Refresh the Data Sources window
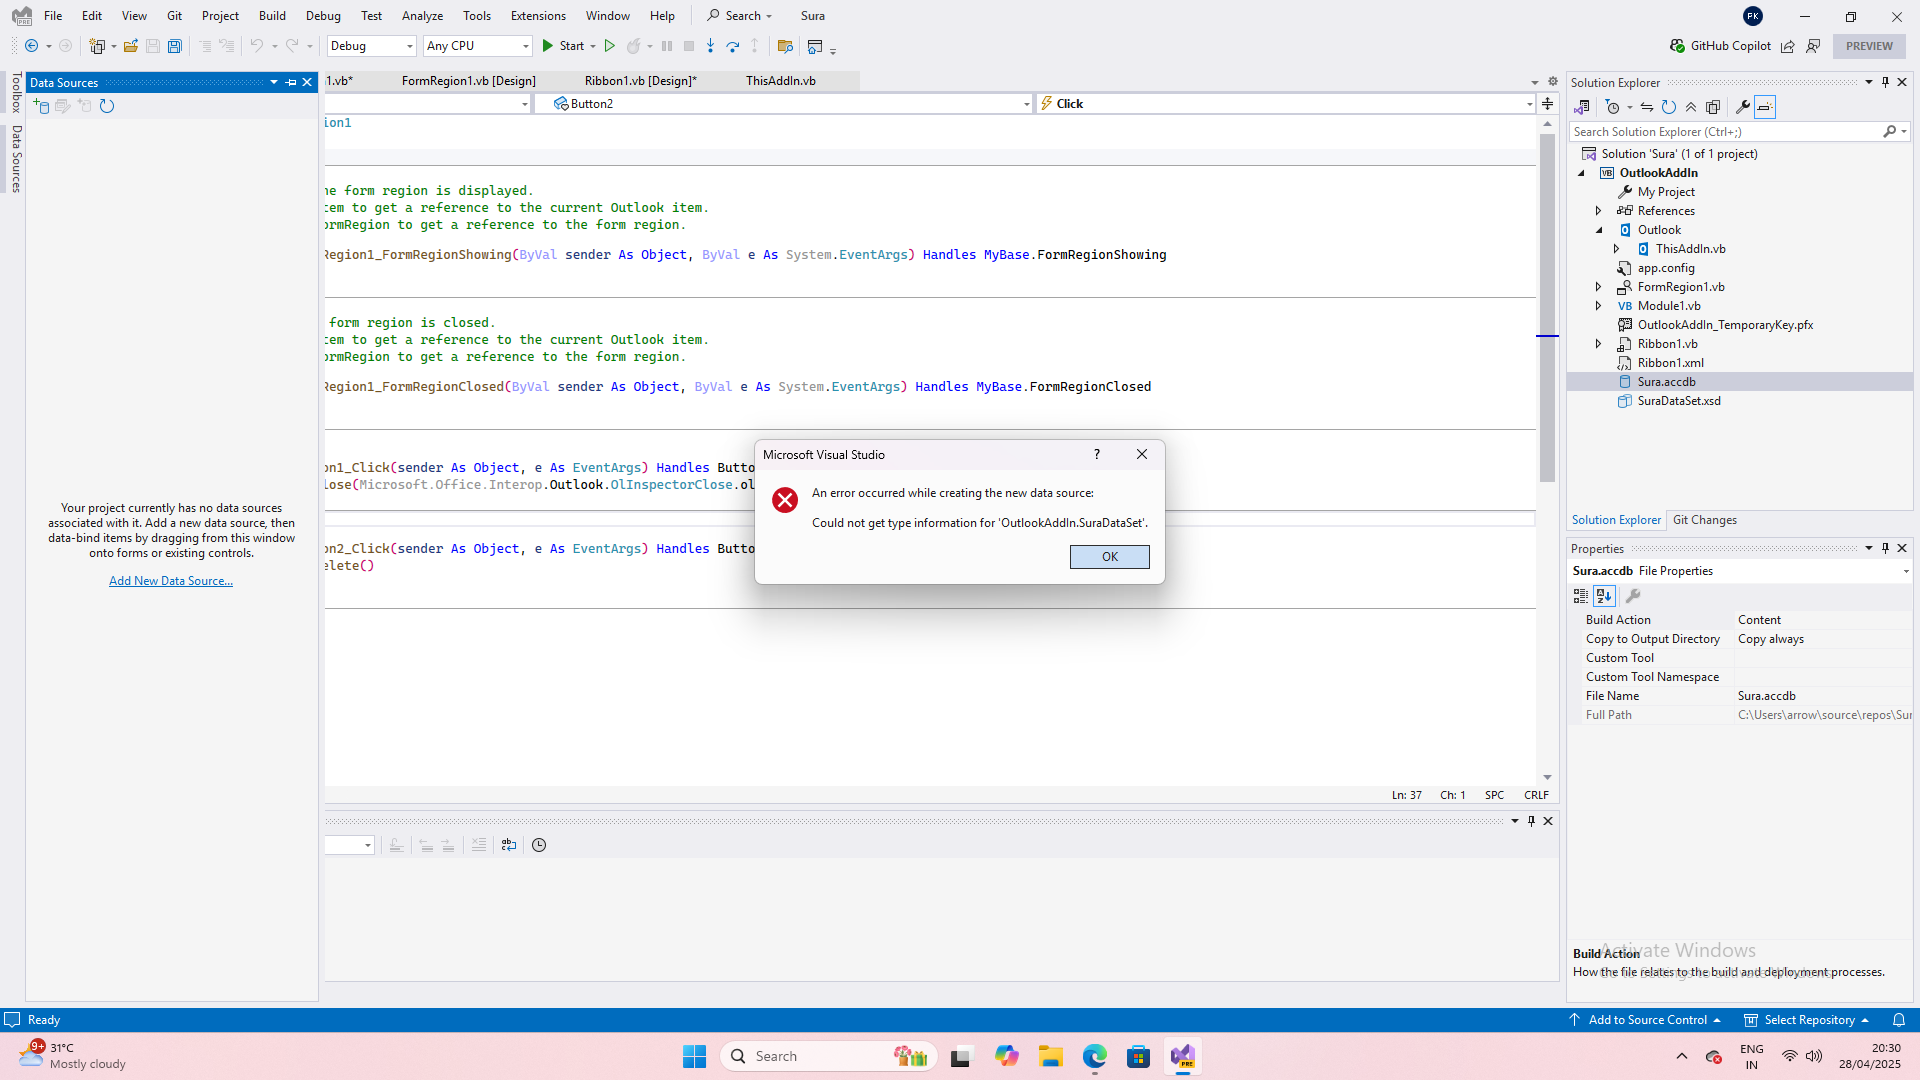1920x1080 pixels. click(x=107, y=106)
